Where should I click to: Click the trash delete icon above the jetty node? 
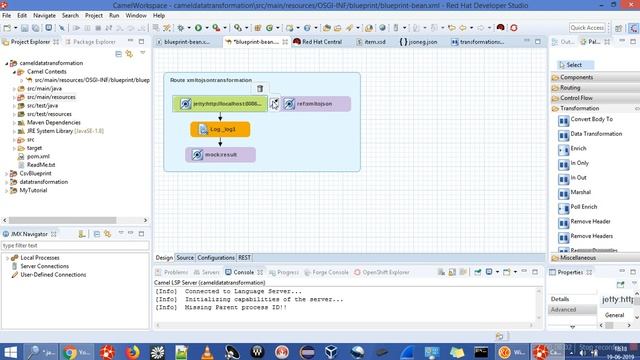click(260, 89)
